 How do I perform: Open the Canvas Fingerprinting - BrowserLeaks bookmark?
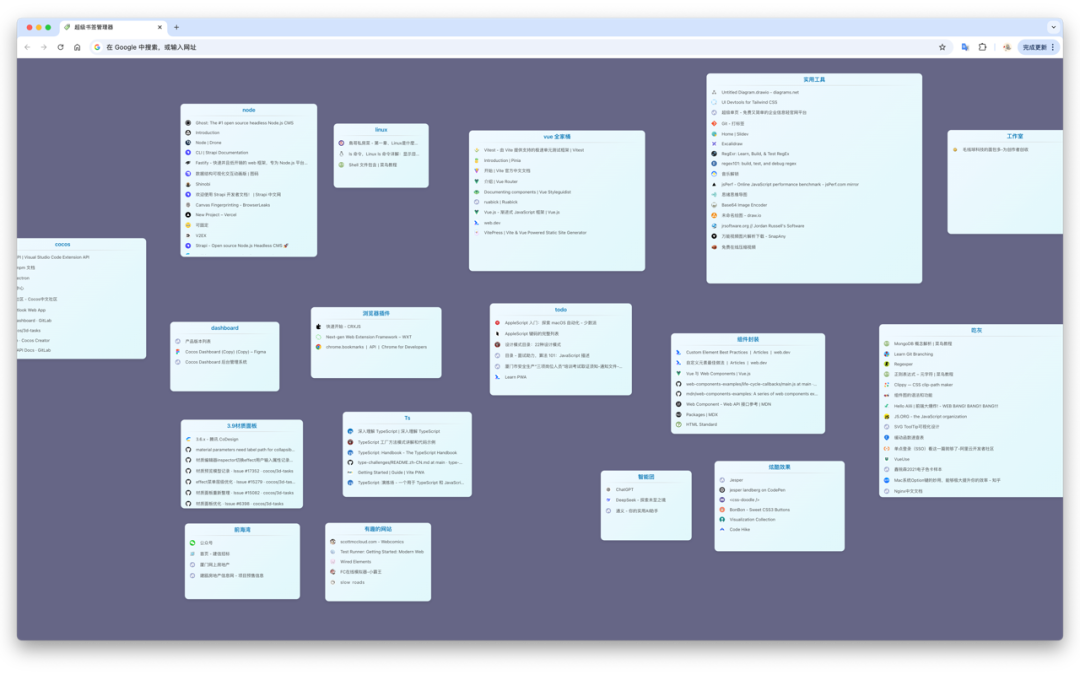click(233, 205)
